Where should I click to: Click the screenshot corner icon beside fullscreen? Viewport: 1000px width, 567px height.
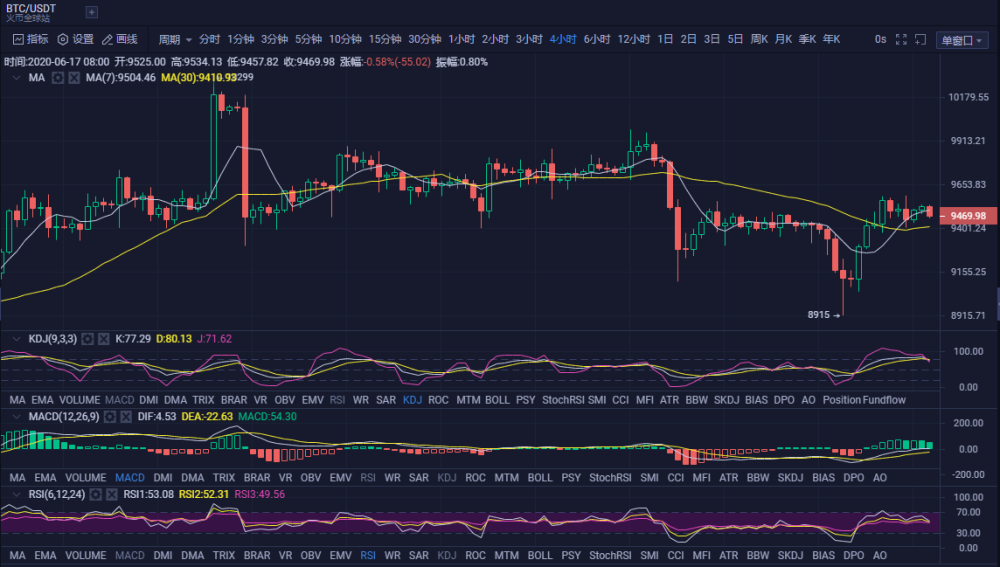point(920,40)
